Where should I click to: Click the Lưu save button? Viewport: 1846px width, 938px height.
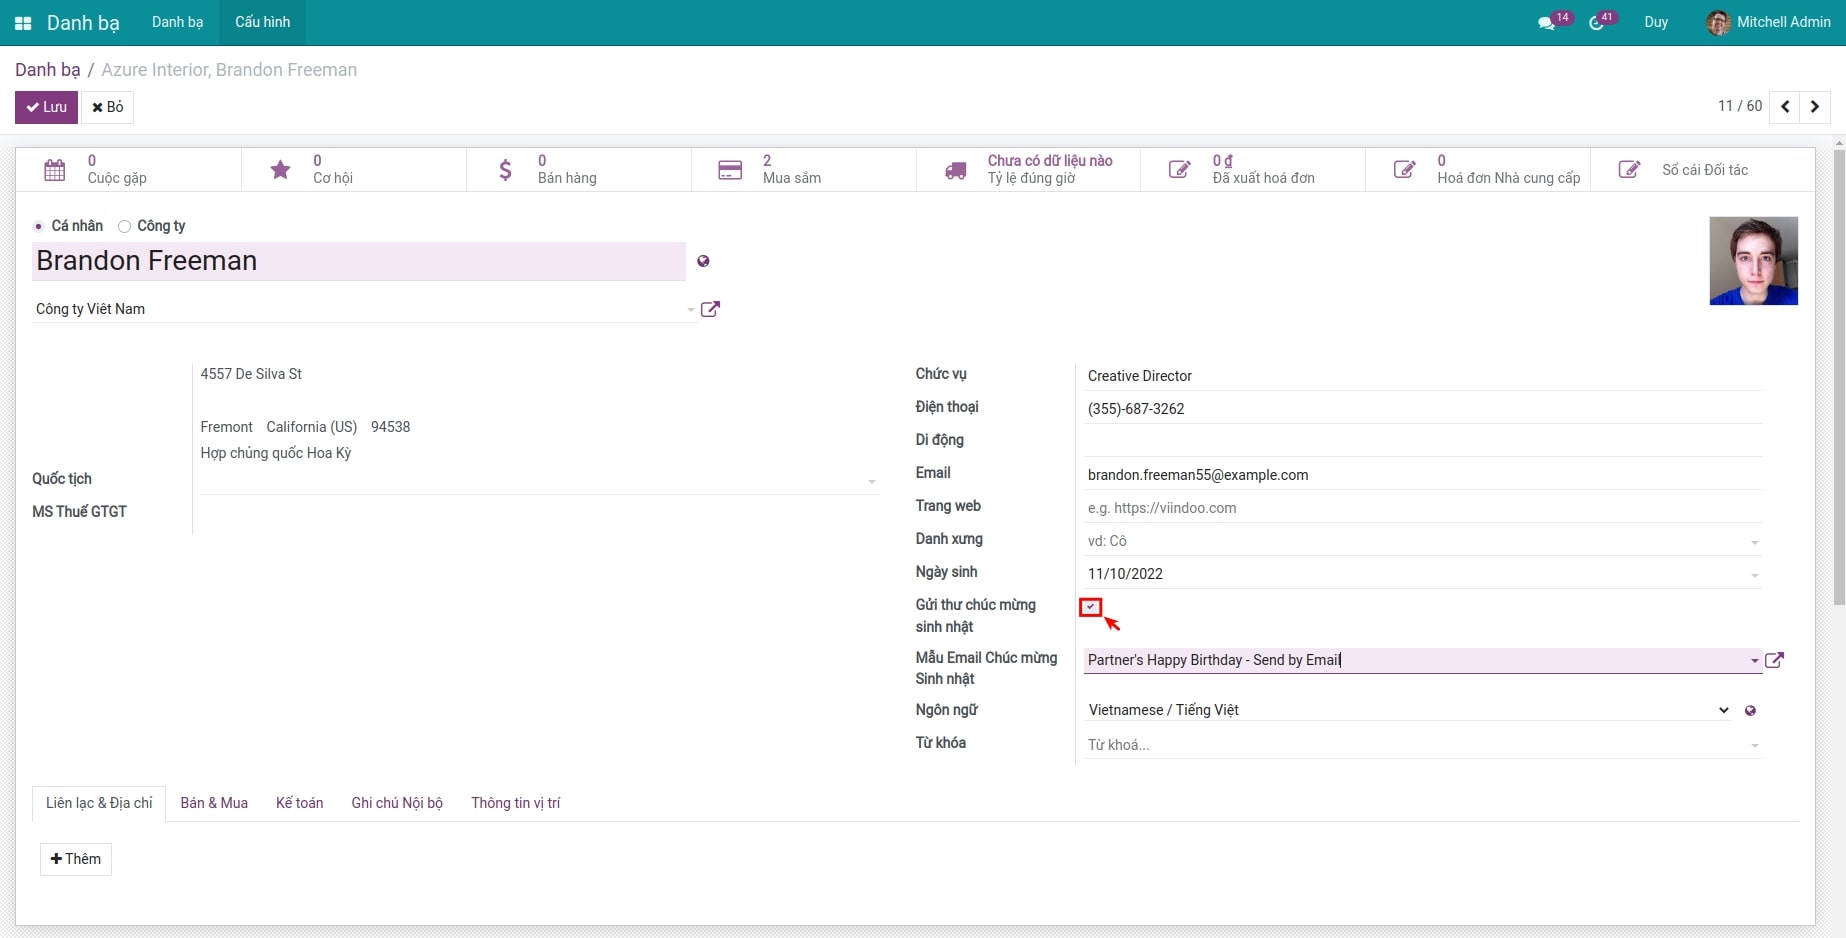coord(46,107)
